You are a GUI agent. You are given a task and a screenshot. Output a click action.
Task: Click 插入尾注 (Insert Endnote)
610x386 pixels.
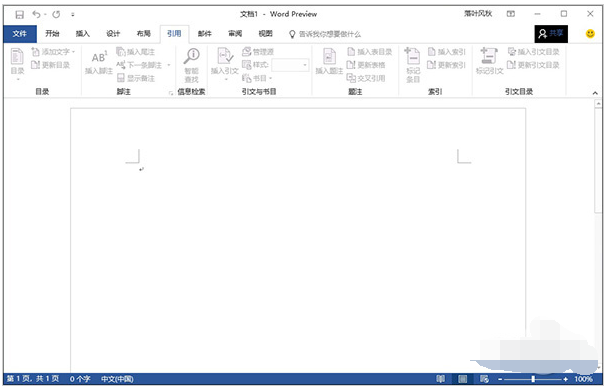point(135,52)
